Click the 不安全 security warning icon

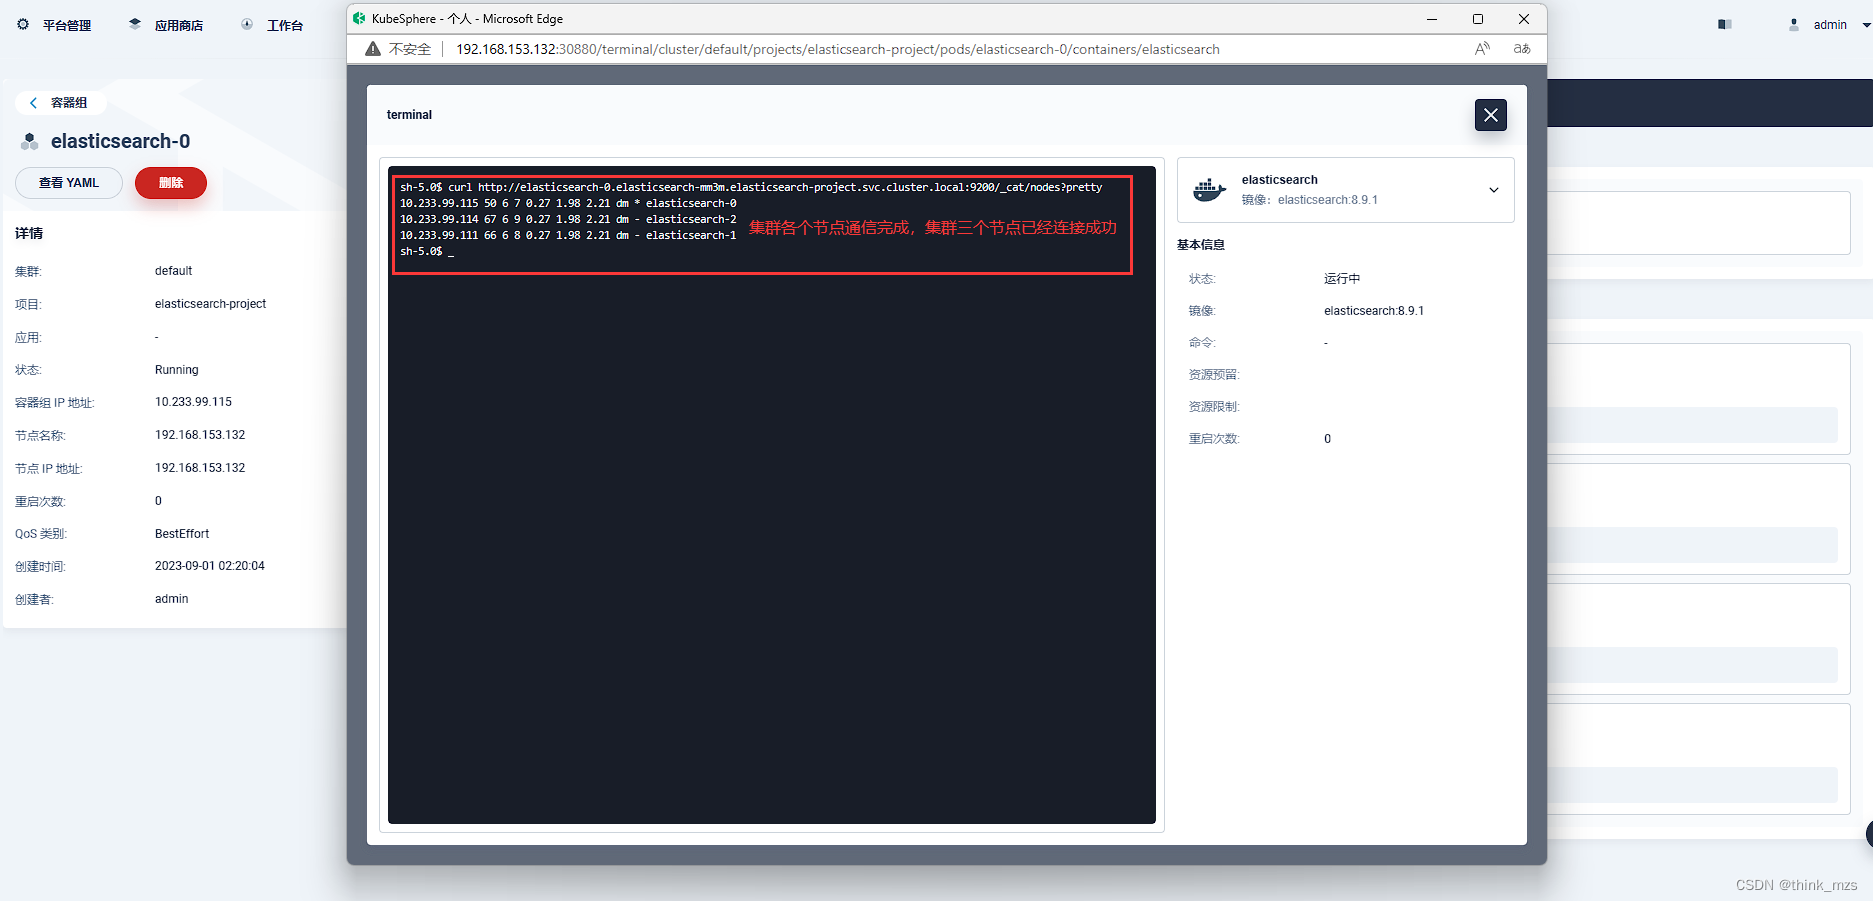[372, 48]
